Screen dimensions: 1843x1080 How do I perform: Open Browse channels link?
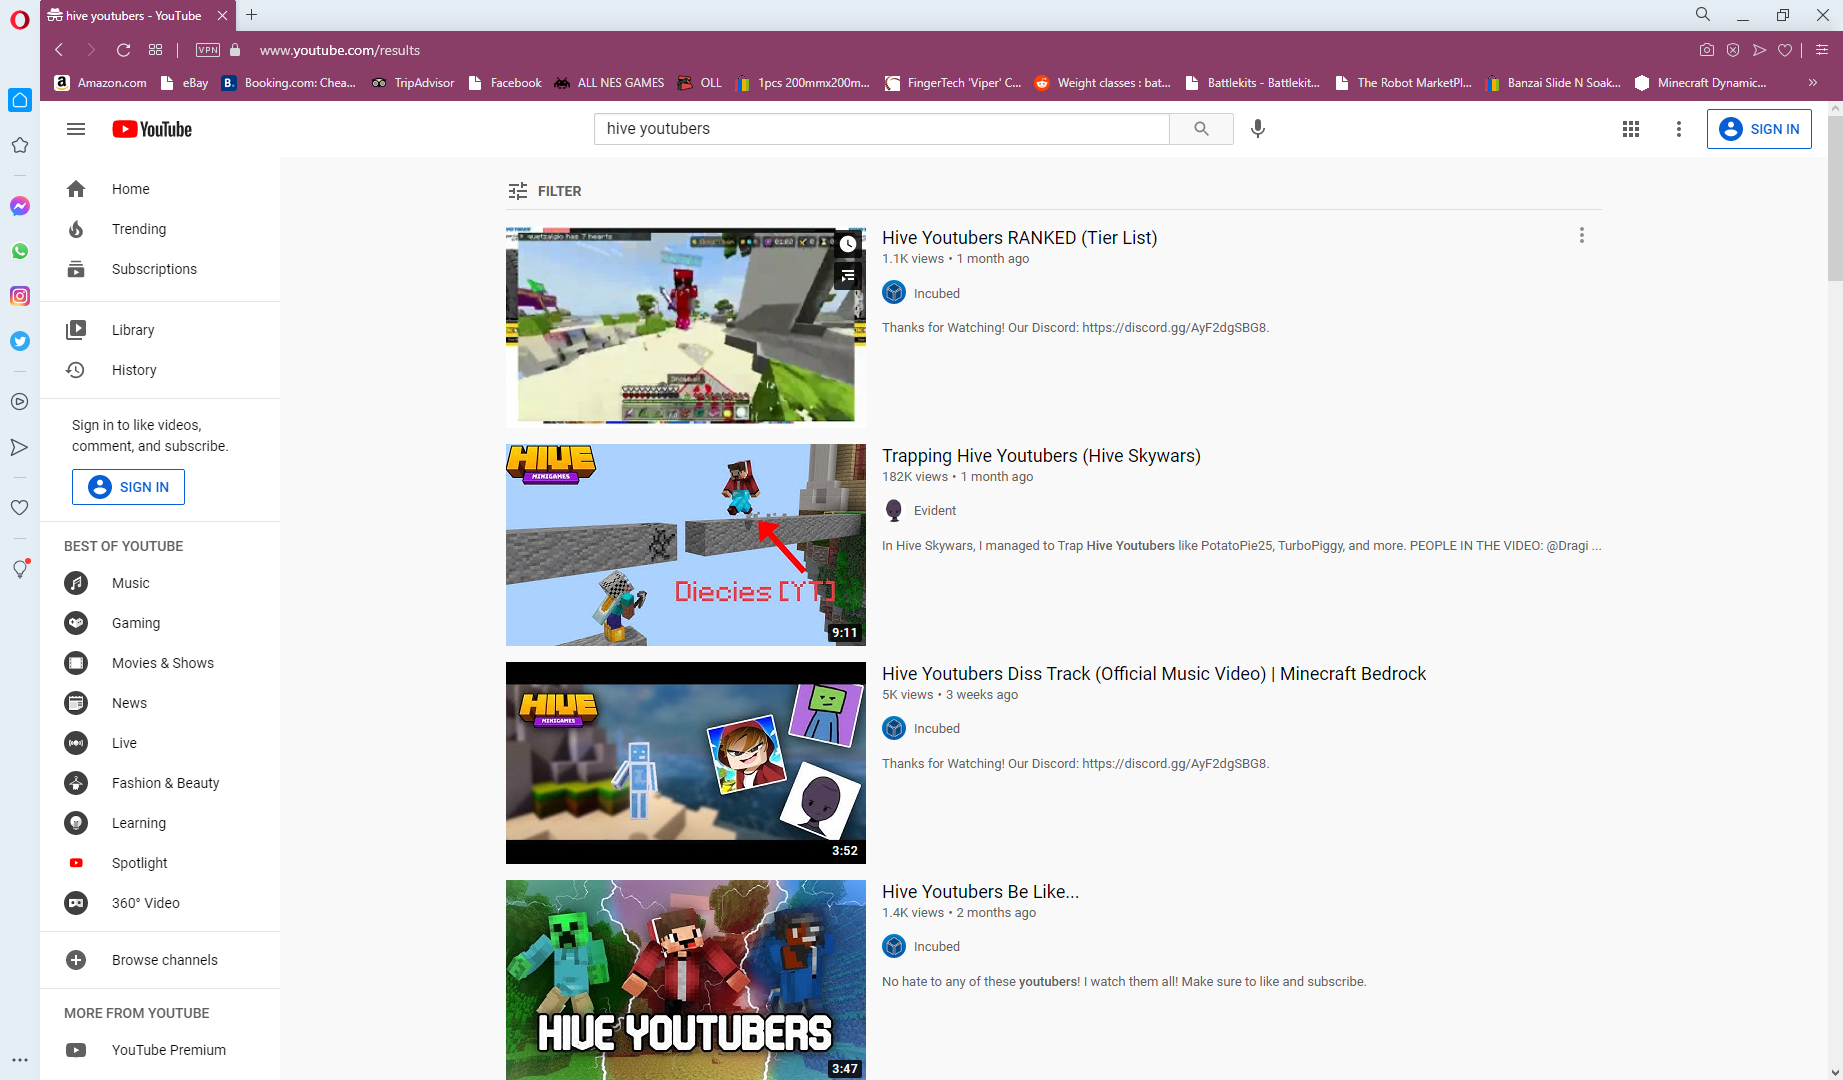coord(160,960)
